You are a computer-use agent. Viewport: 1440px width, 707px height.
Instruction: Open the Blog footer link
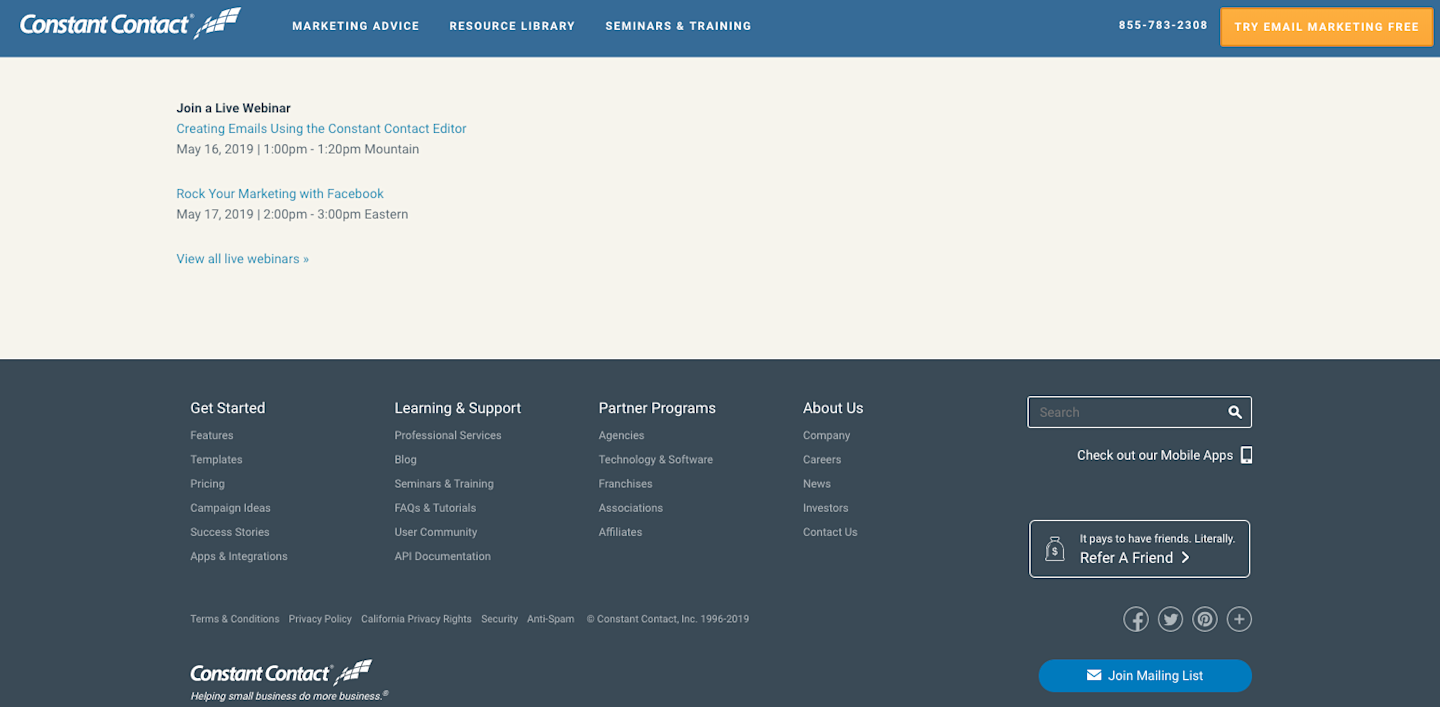coord(405,460)
